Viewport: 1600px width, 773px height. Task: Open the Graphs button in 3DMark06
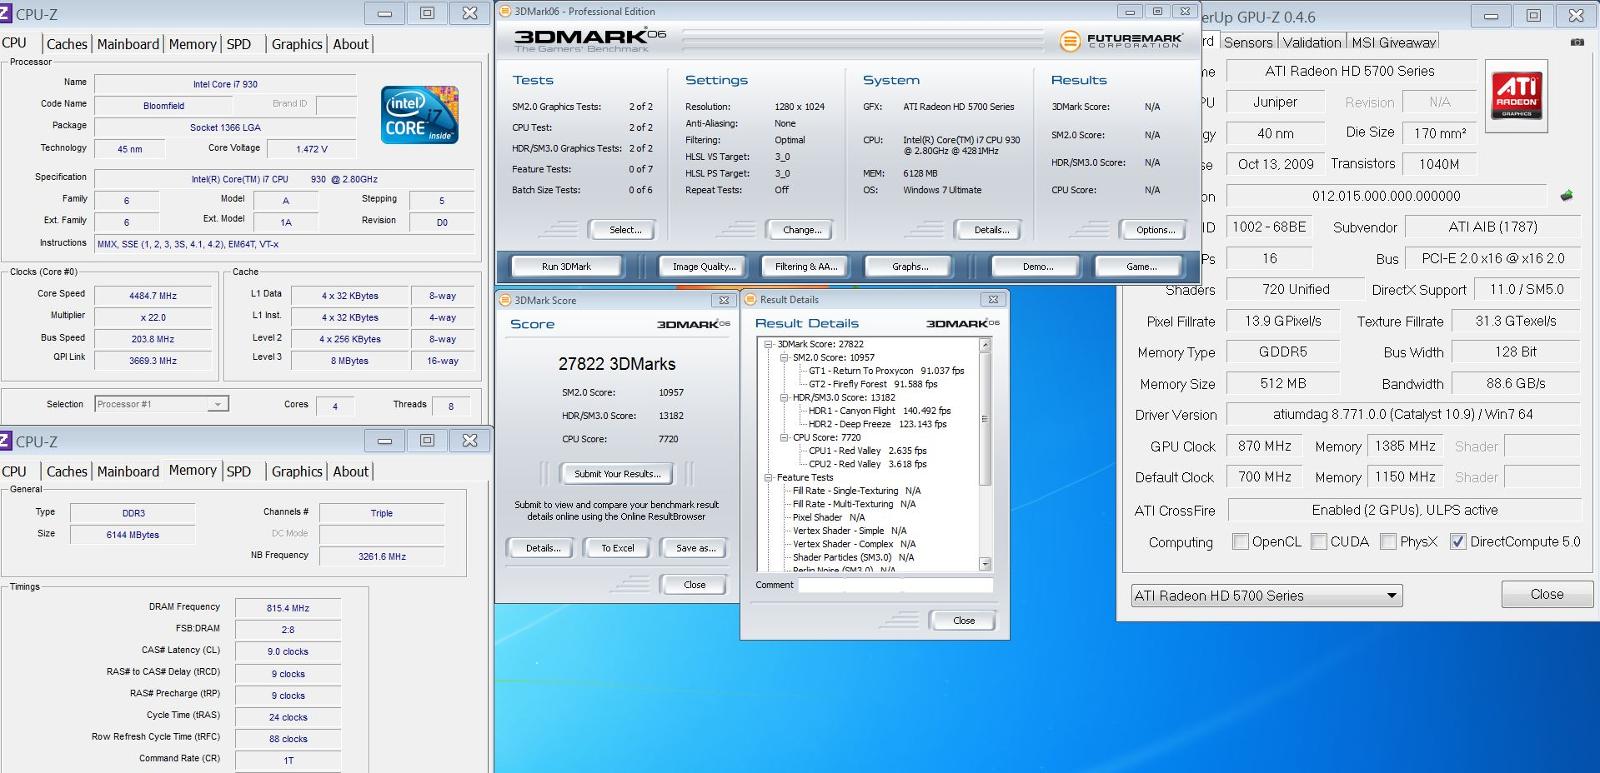[910, 267]
